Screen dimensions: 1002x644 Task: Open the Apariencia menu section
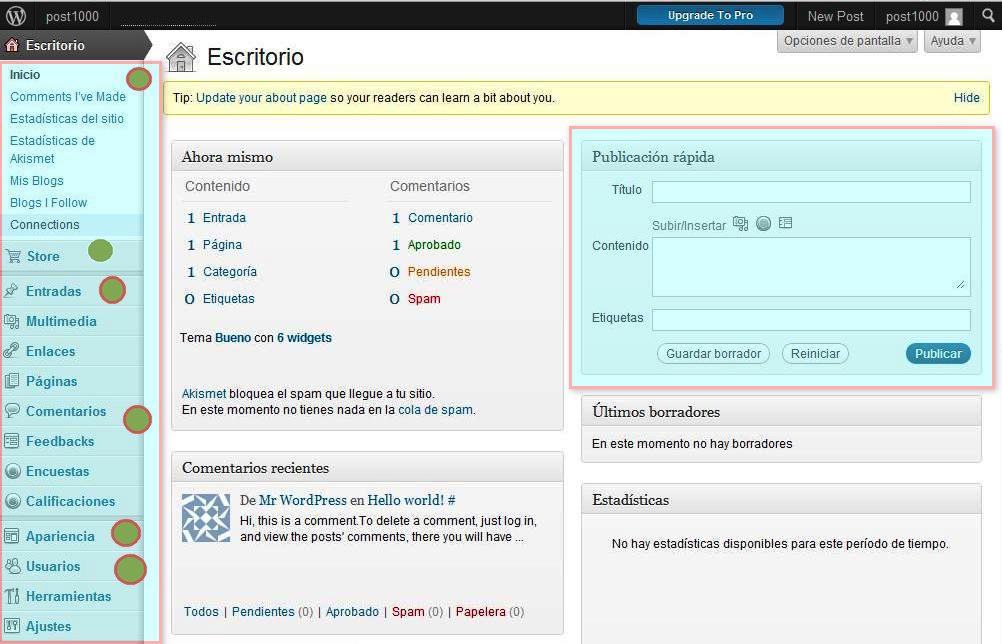pos(60,536)
